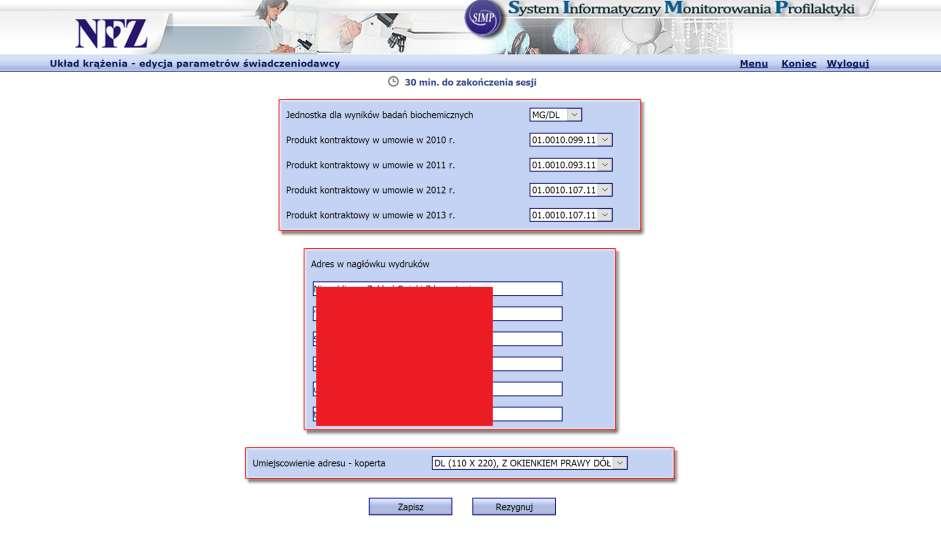Open the 2010 contract product dropdown
Screen dimensions: 941x542
click(x=570, y=140)
